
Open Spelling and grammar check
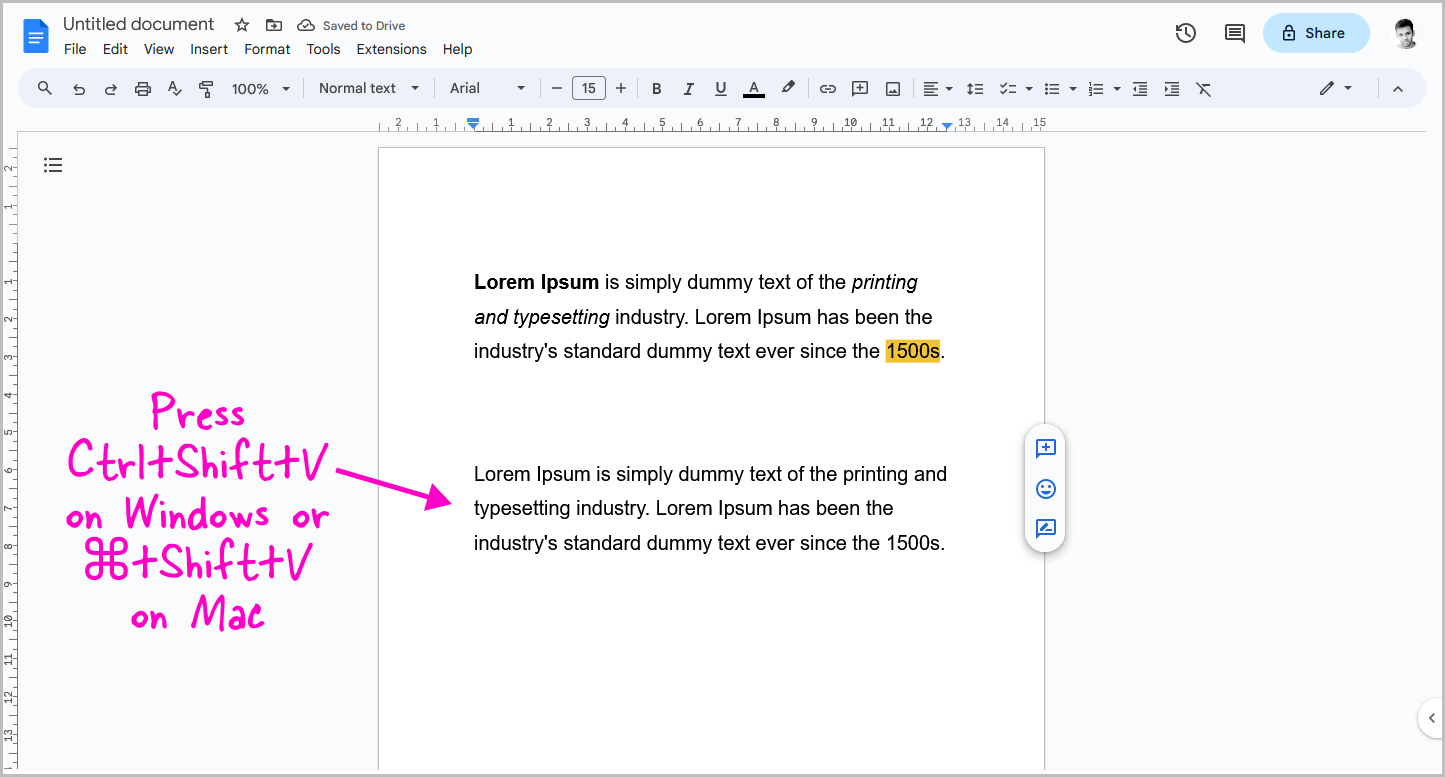click(174, 88)
